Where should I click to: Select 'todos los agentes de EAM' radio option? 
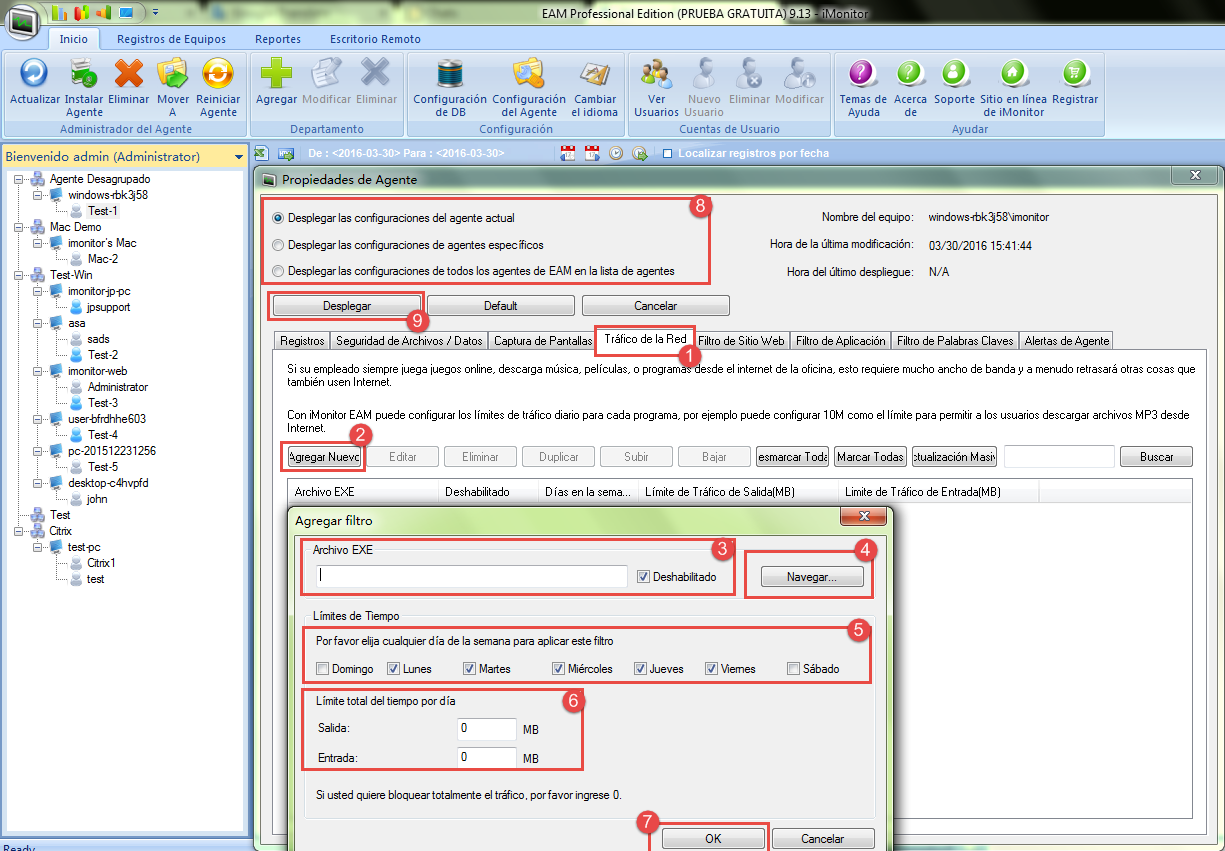[278, 271]
